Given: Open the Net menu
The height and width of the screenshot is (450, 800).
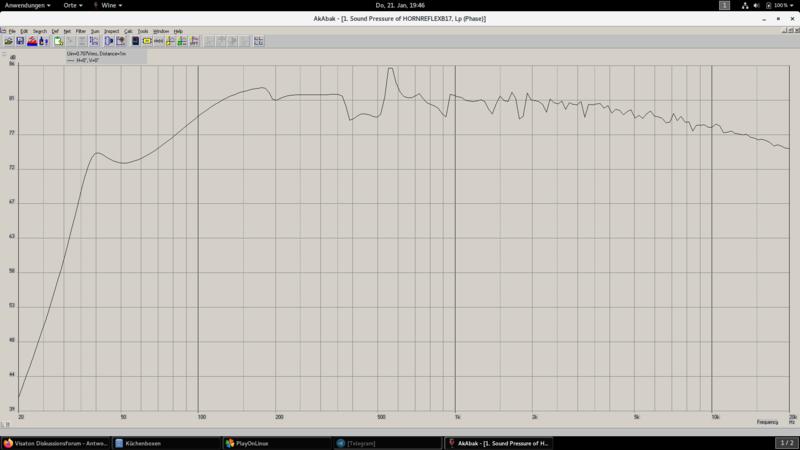Looking at the screenshot, I should pos(67,31).
